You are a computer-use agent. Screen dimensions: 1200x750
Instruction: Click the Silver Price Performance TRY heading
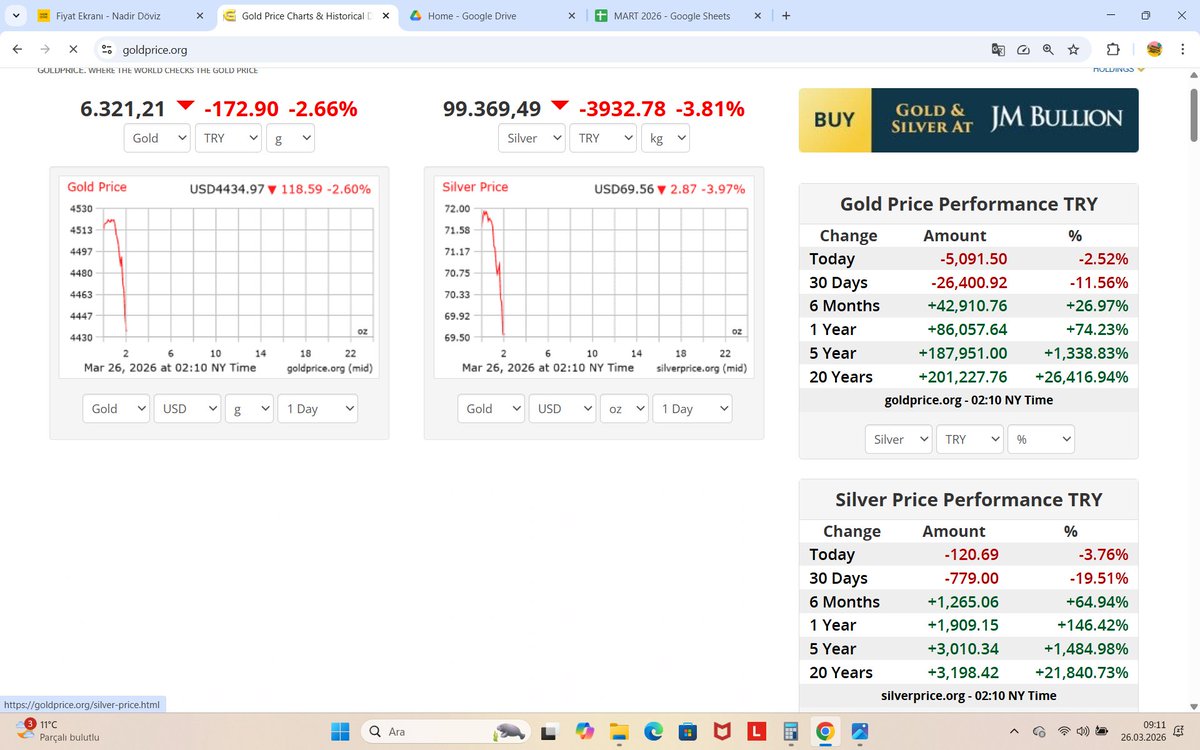[968, 499]
